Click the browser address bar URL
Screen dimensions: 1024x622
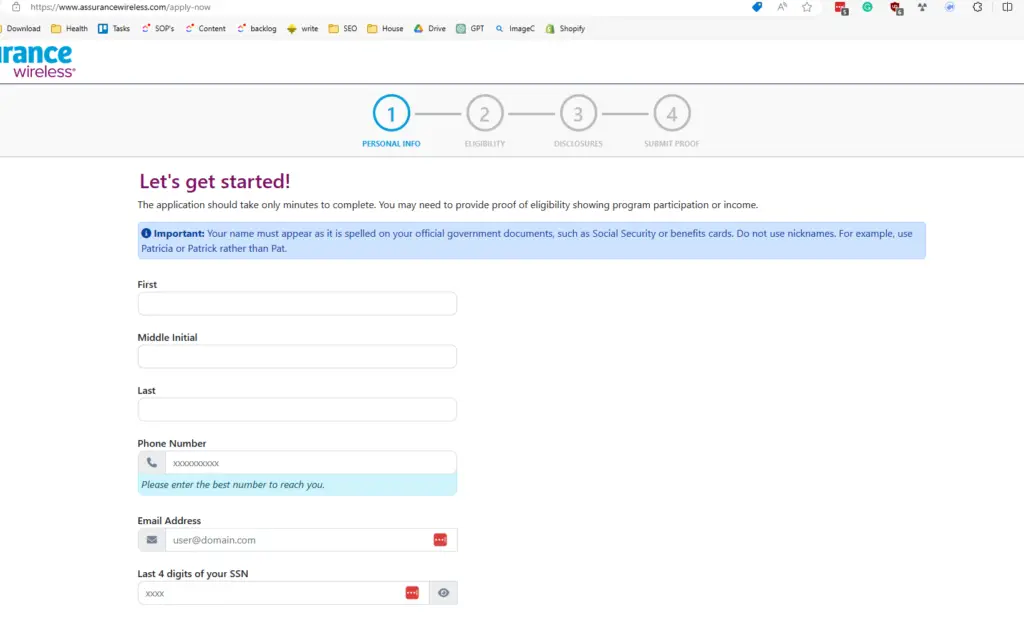pyautogui.click(x=120, y=7)
